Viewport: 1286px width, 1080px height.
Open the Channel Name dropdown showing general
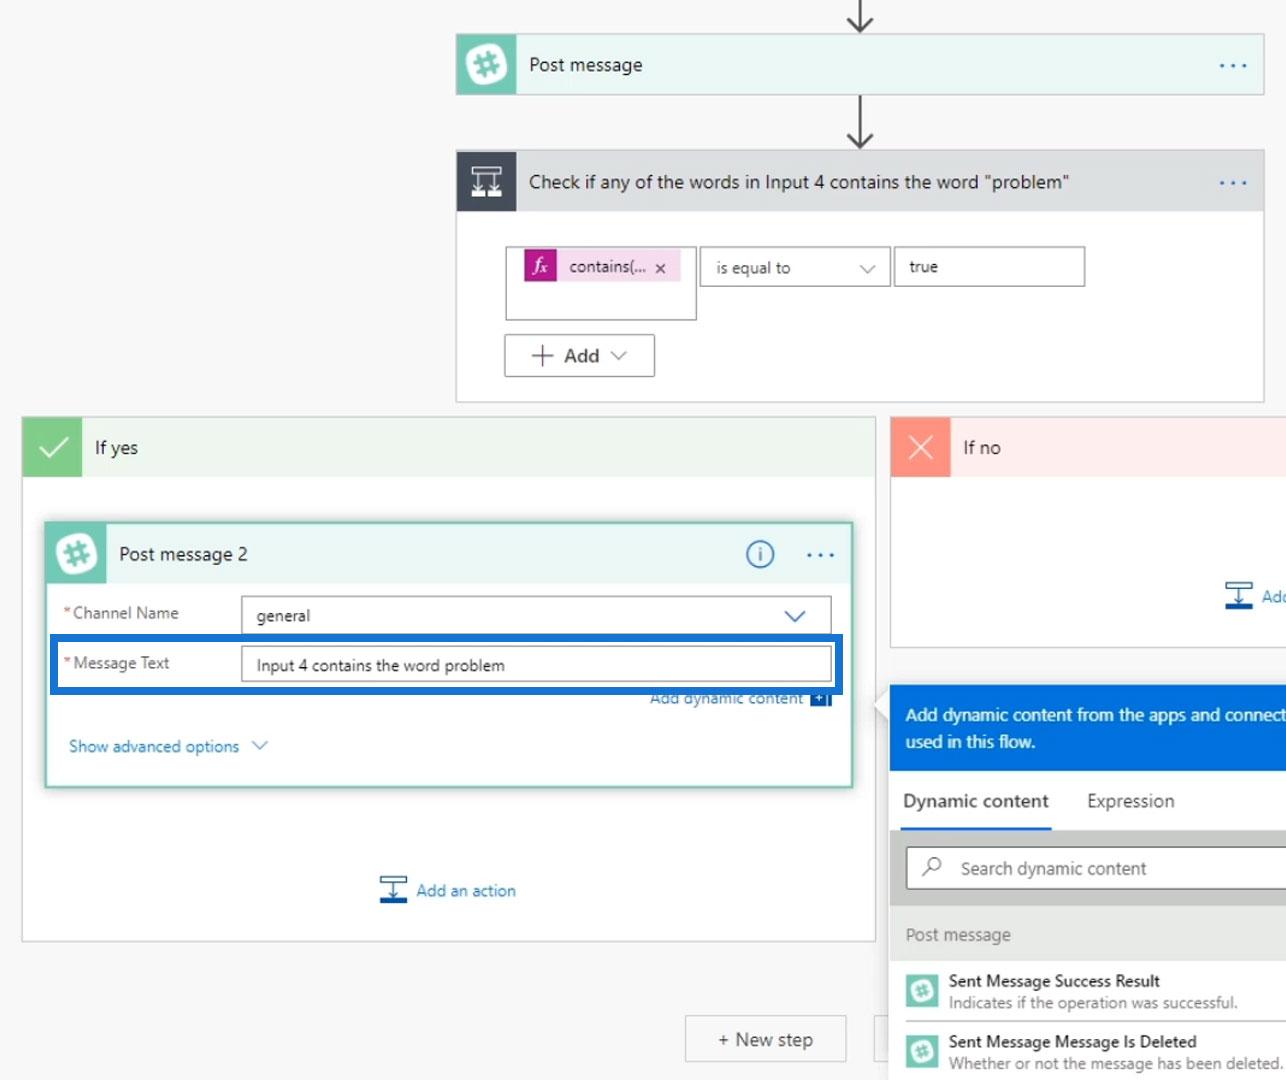point(536,615)
